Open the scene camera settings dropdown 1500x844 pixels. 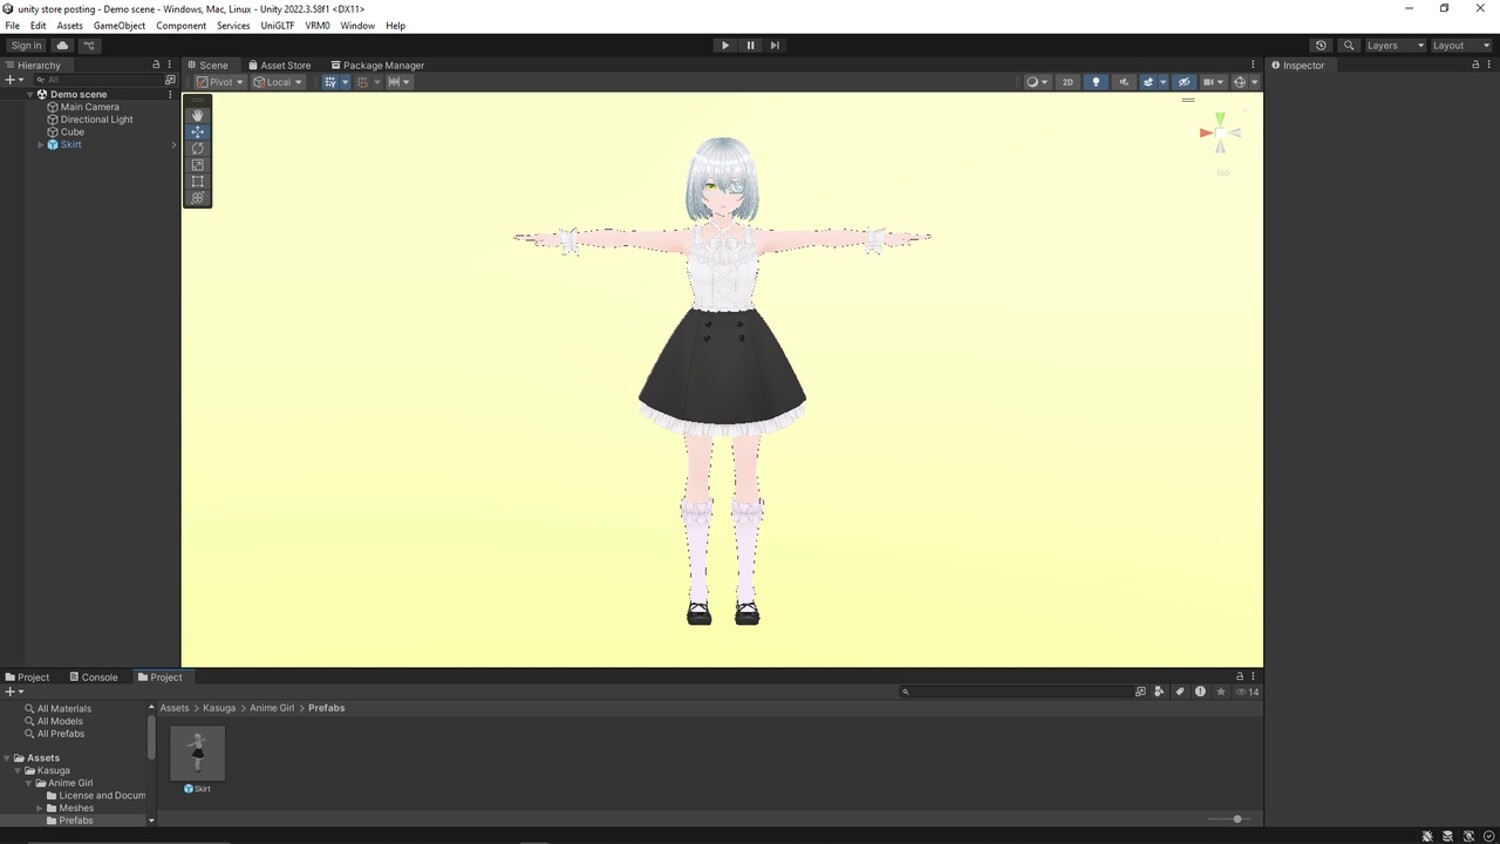[x=1213, y=82]
